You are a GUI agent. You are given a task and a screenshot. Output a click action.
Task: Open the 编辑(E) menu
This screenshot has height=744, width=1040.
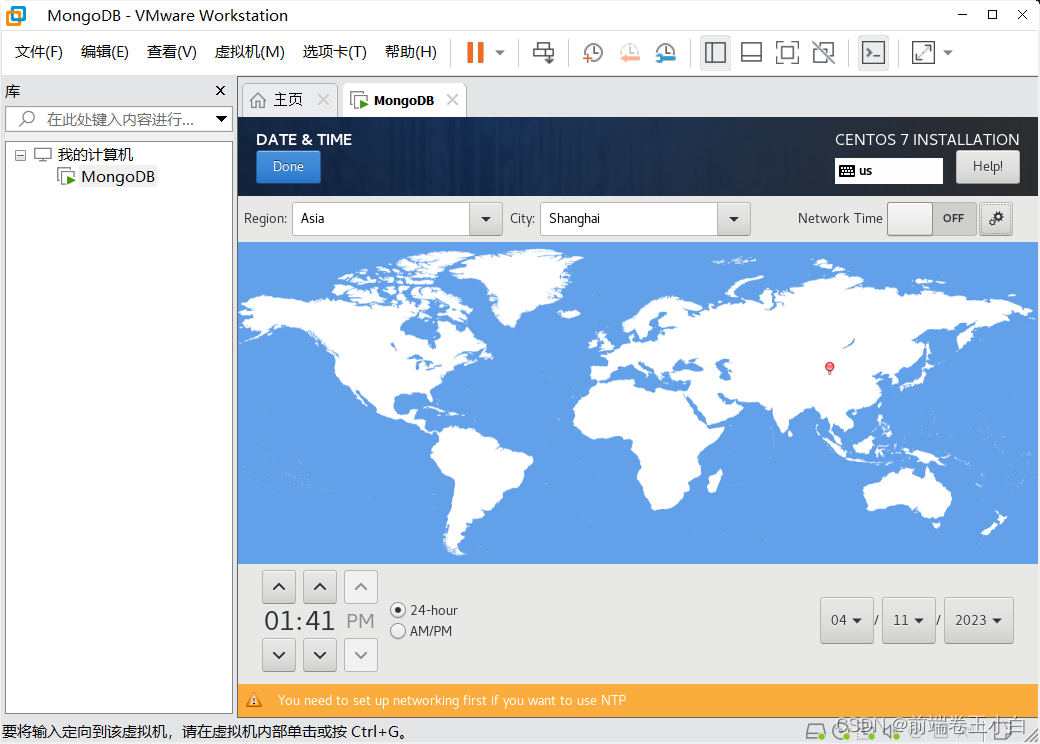click(x=104, y=52)
